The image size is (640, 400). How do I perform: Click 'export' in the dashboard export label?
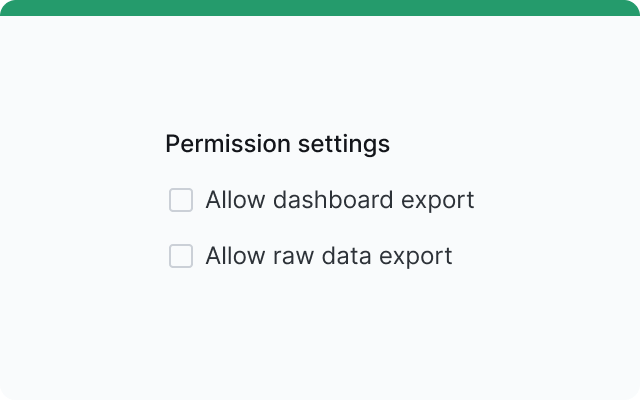pyautogui.click(x=437, y=201)
